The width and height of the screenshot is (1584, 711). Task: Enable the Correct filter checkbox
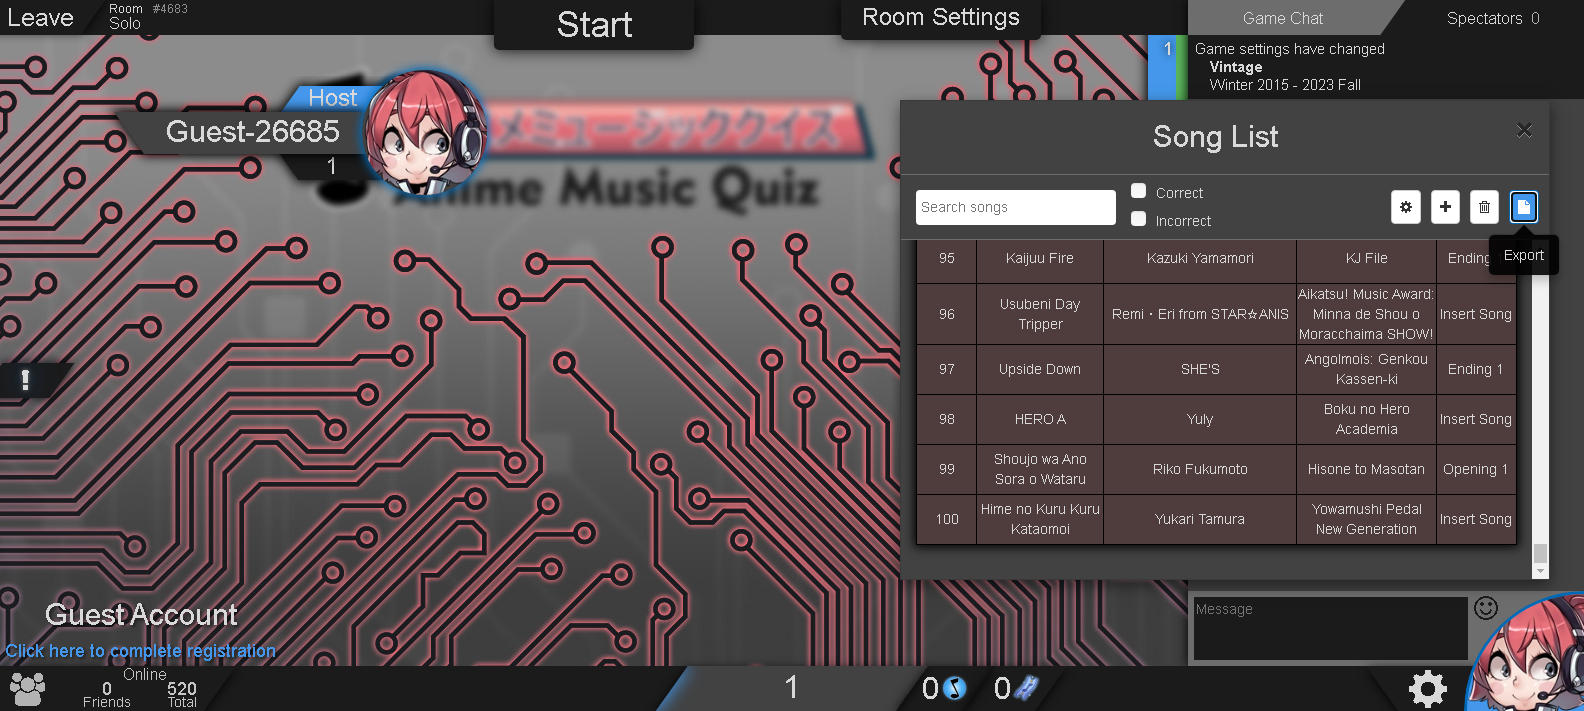click(x=1138, y=191)
